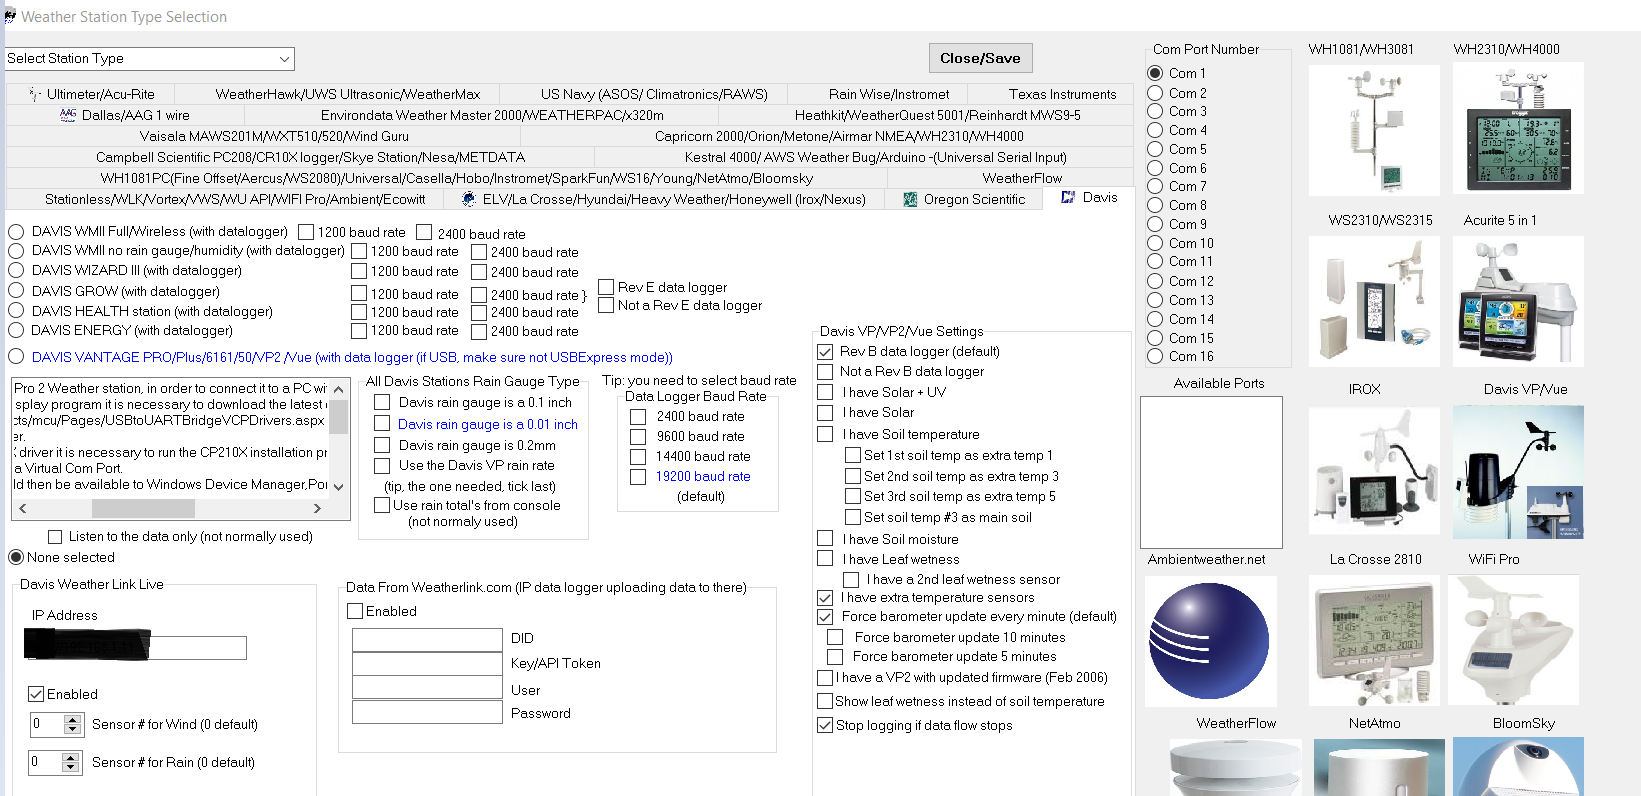Viewport: 1641px width, 796px height.
Task: Click the ELV/La Crosse tab icon
Action: (469, 200)
